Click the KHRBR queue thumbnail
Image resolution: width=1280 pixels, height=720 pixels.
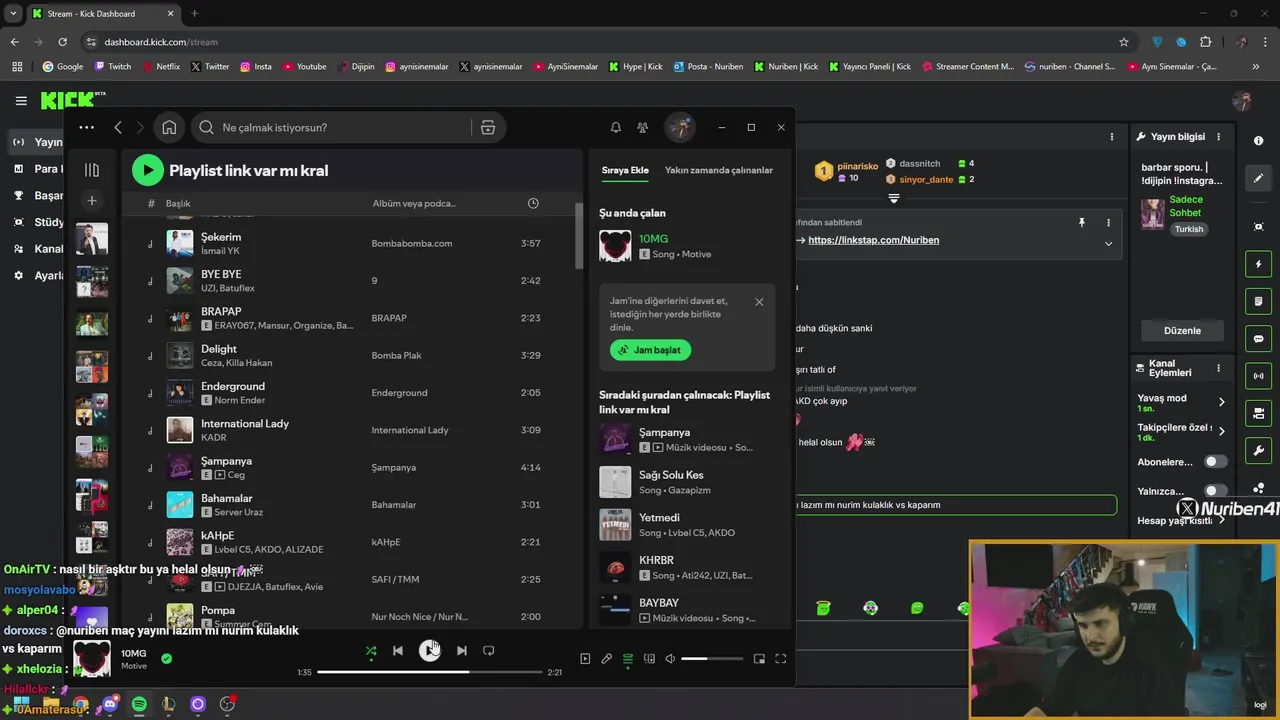pyautogui.click(x=615, y=567)
